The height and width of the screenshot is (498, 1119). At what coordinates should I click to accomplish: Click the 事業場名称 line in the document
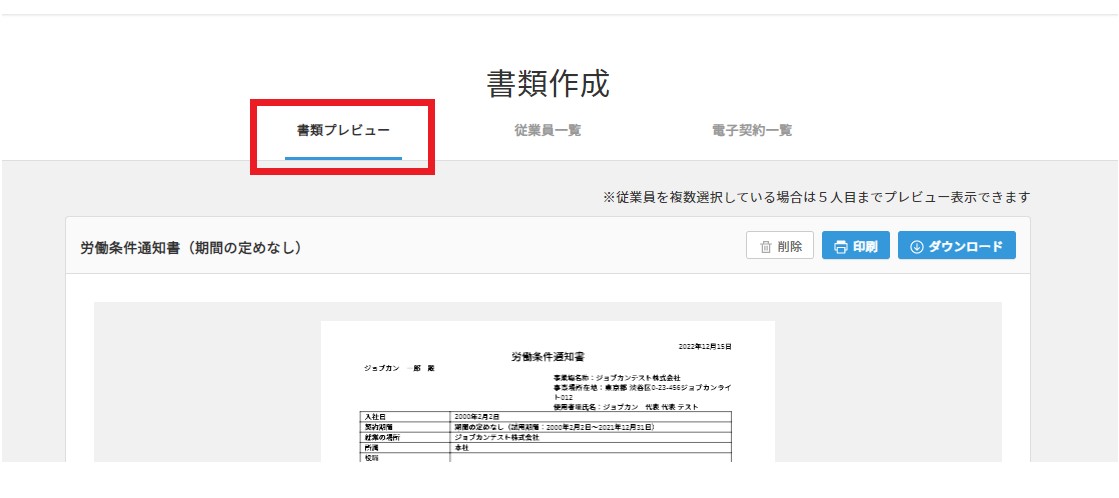point(616,378)
